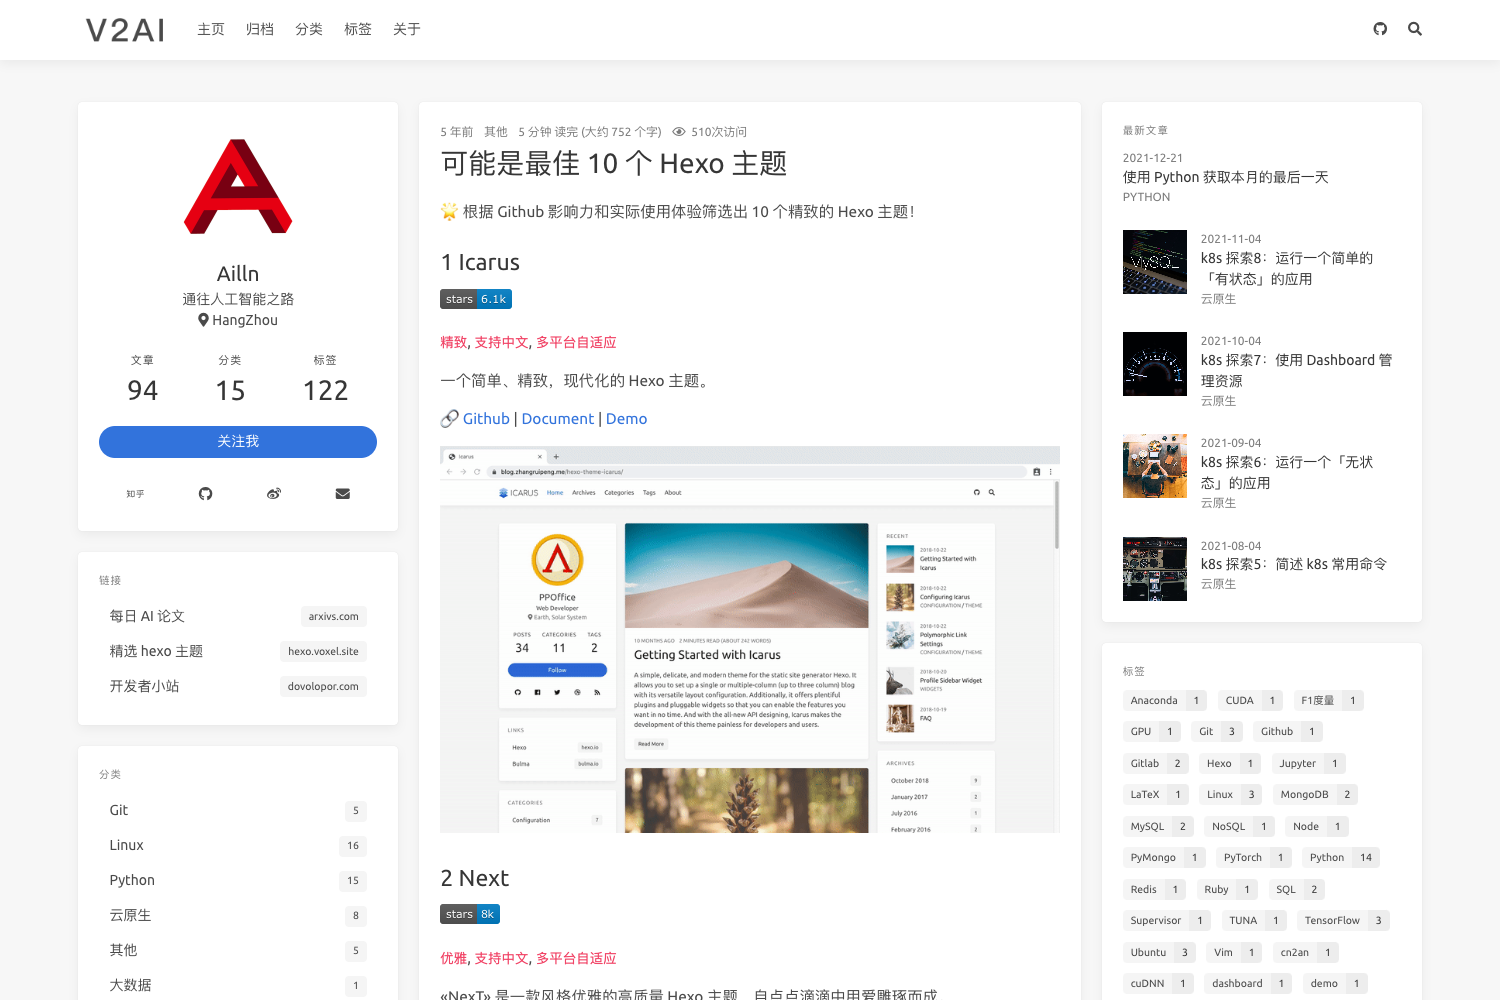Select the Github tag
The image size is (1500, 1000).
pos(1288,732)
